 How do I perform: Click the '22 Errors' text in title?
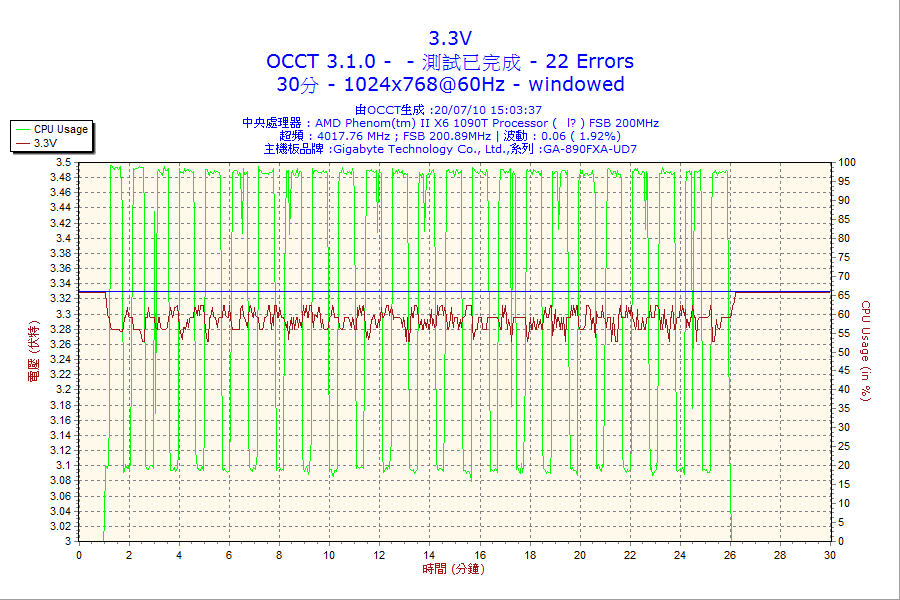coord(589,61)
